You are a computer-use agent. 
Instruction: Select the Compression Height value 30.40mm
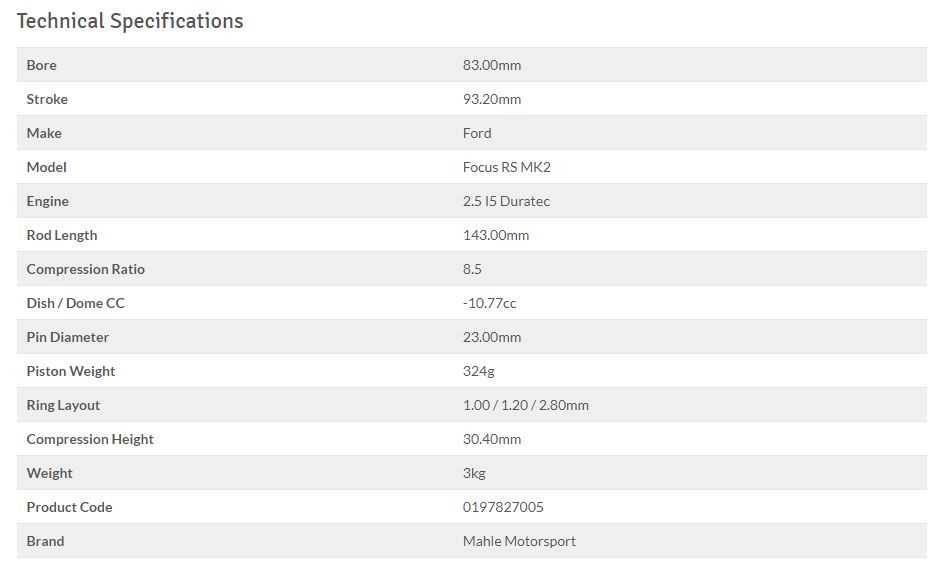click(x=492, y=439)
